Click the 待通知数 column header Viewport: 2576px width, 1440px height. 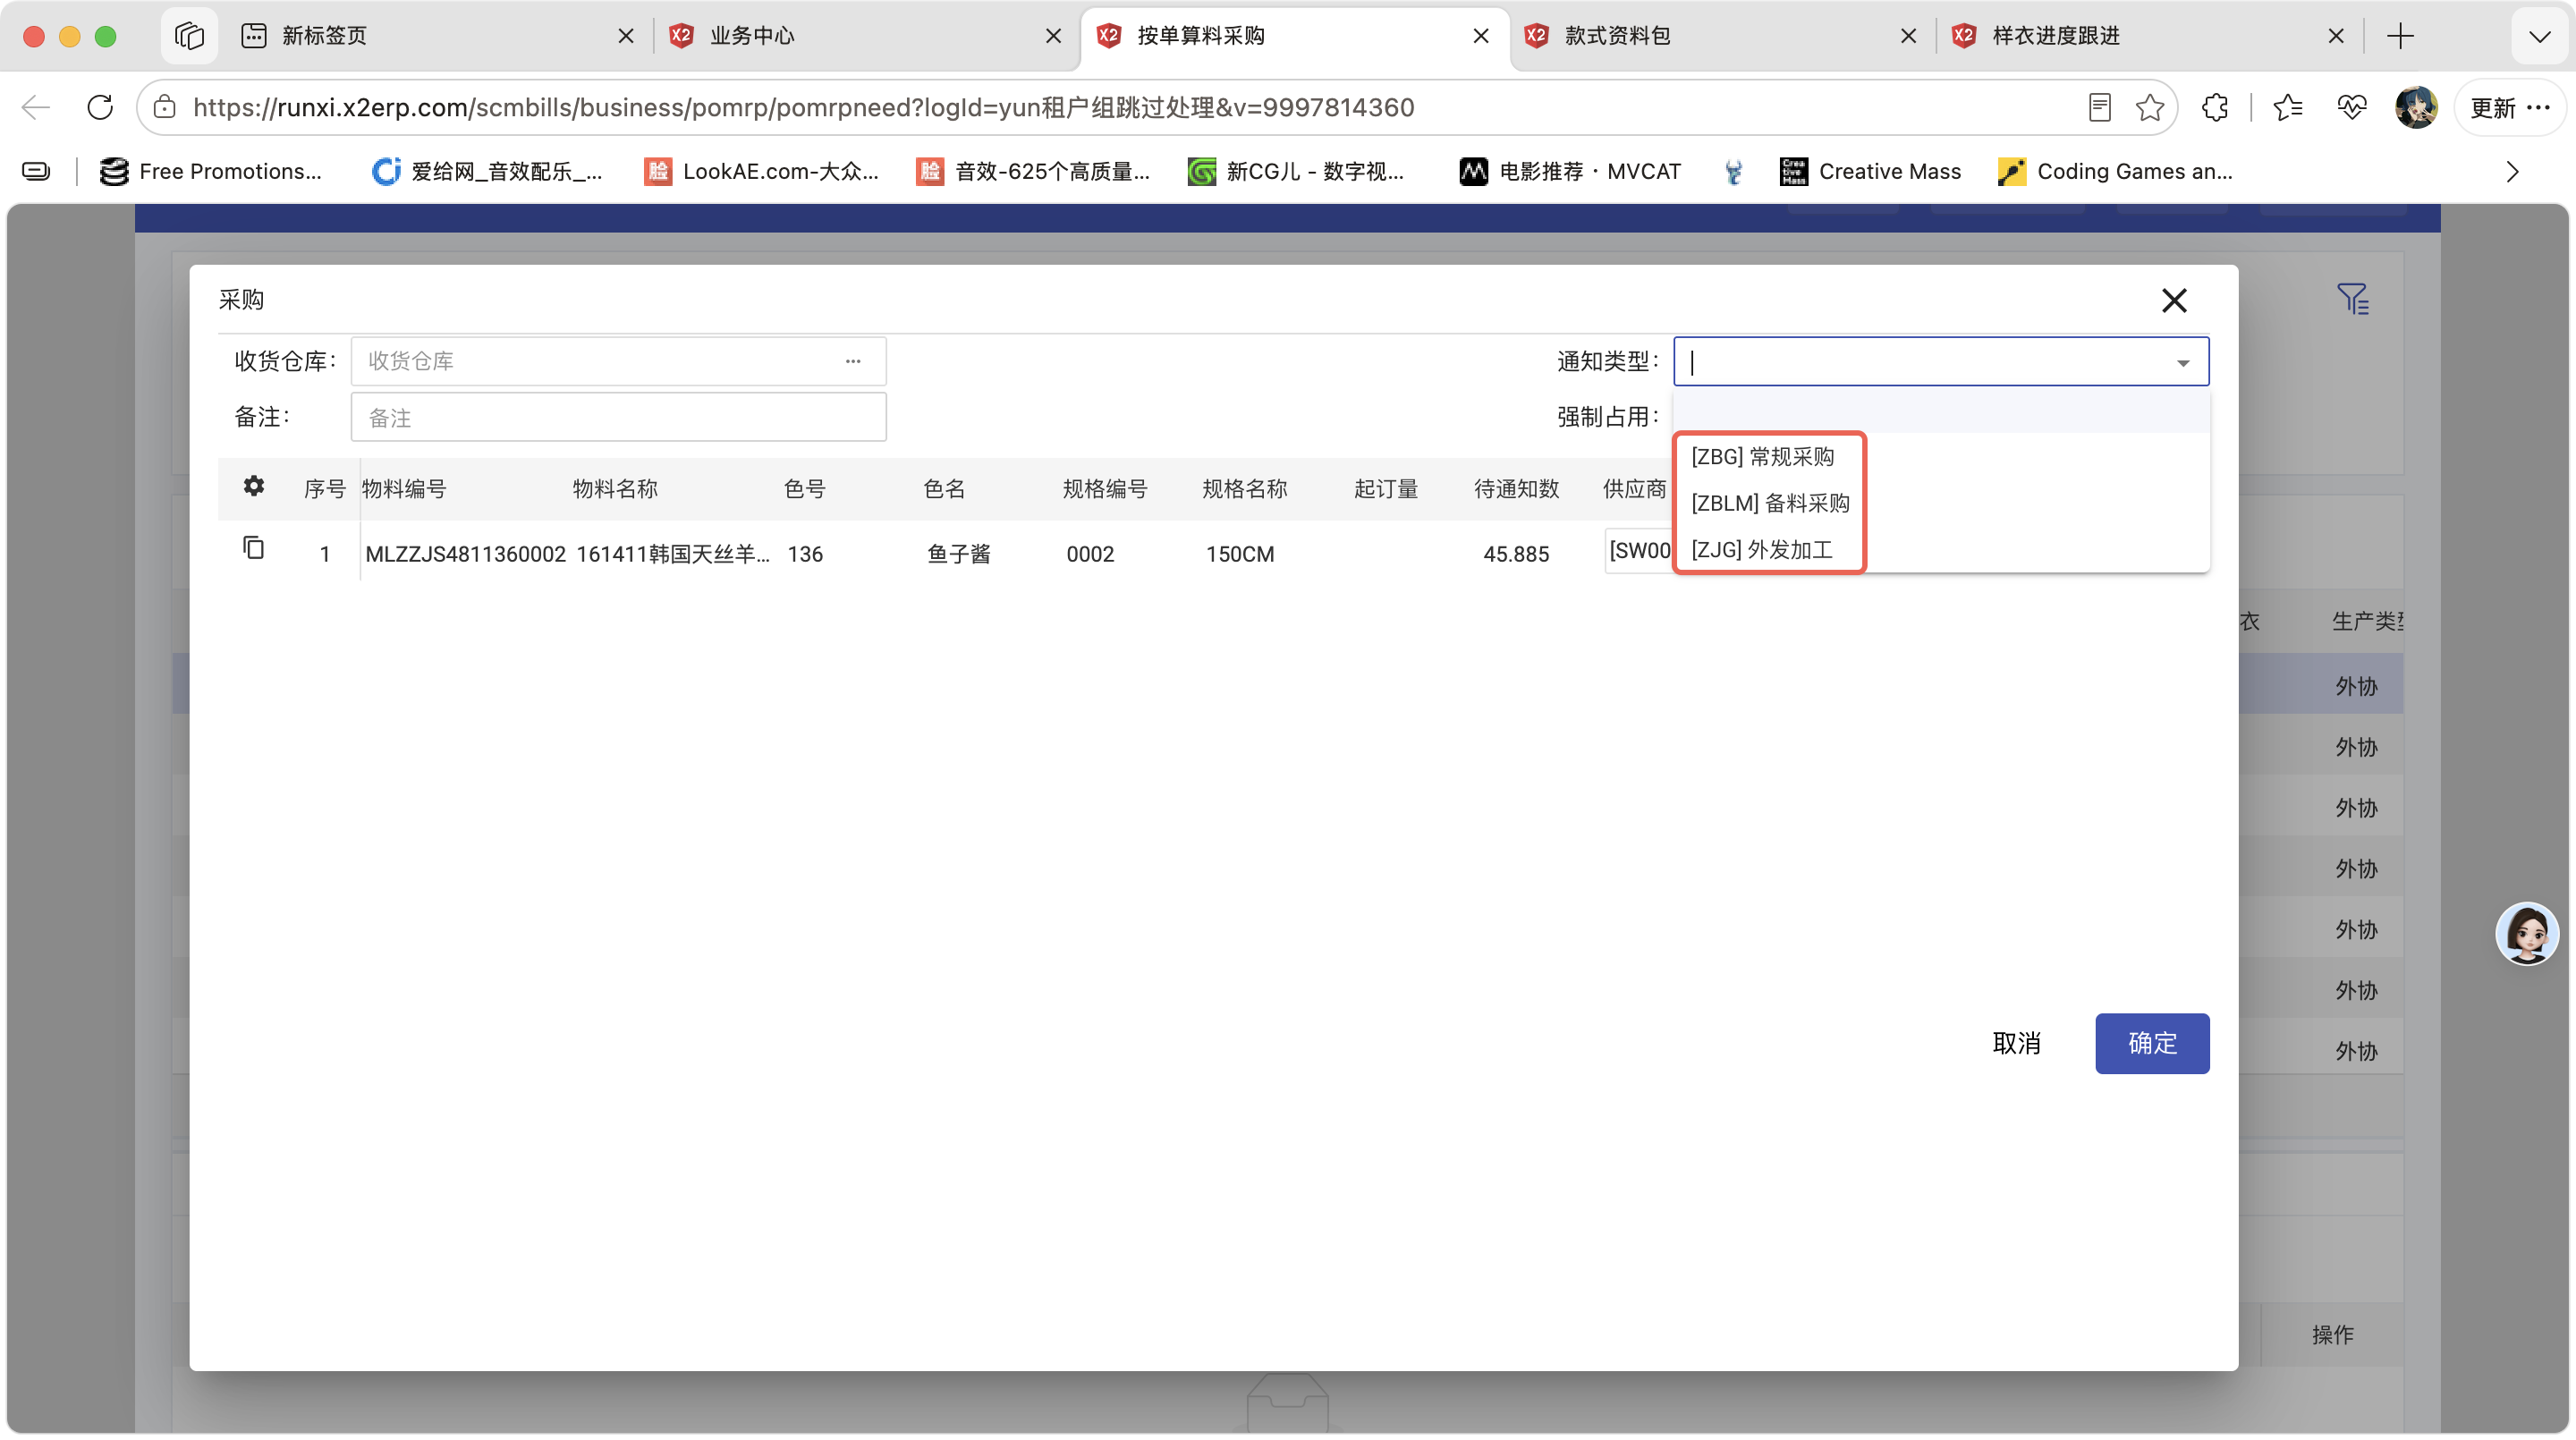(x=1516, y=489)
